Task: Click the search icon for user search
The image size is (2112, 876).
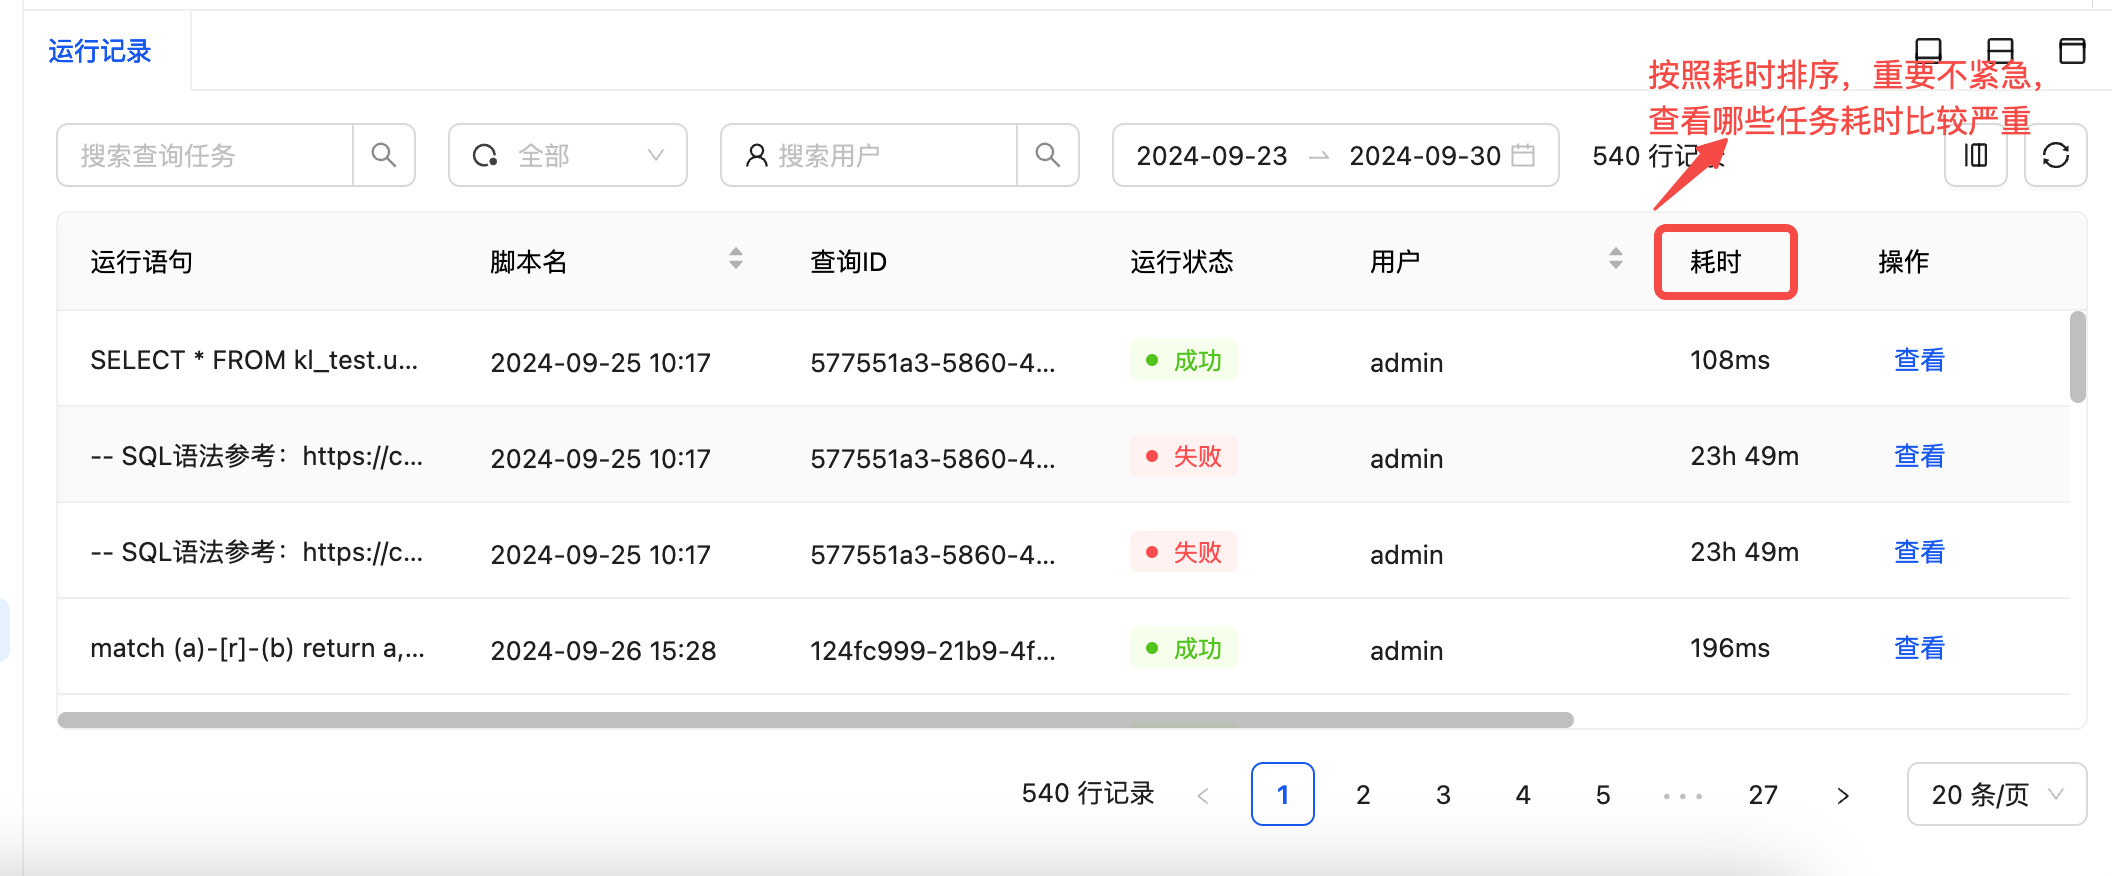Action: click(1048, 155)
